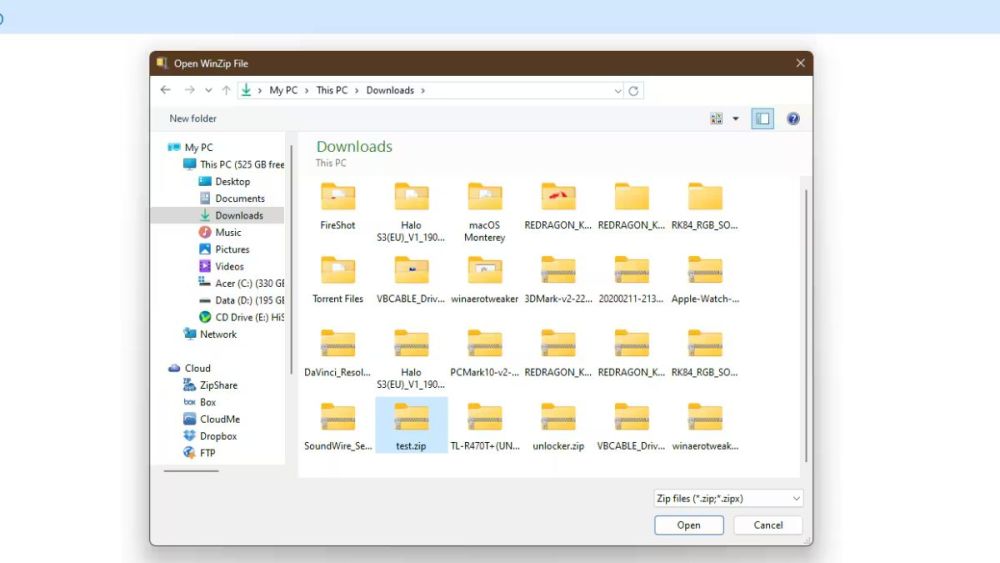Viewport: 1000px width, 563px height.
Task: Click the navigation pane vertical scrollbar
Action: click(291, 260)
